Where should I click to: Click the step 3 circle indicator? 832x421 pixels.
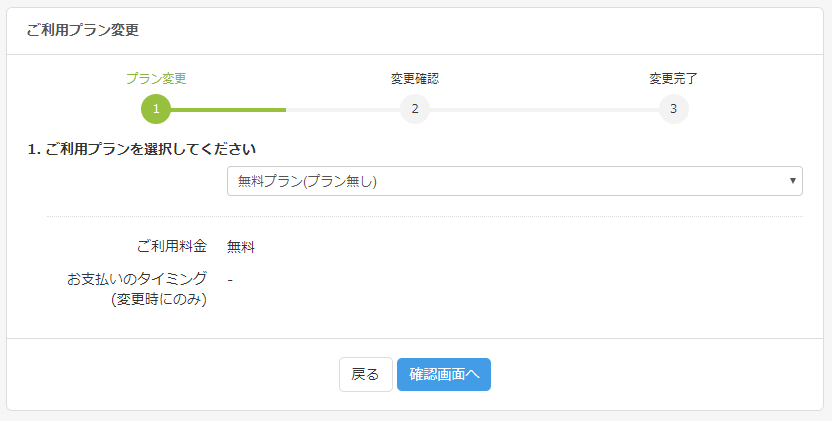click(673, 109)
